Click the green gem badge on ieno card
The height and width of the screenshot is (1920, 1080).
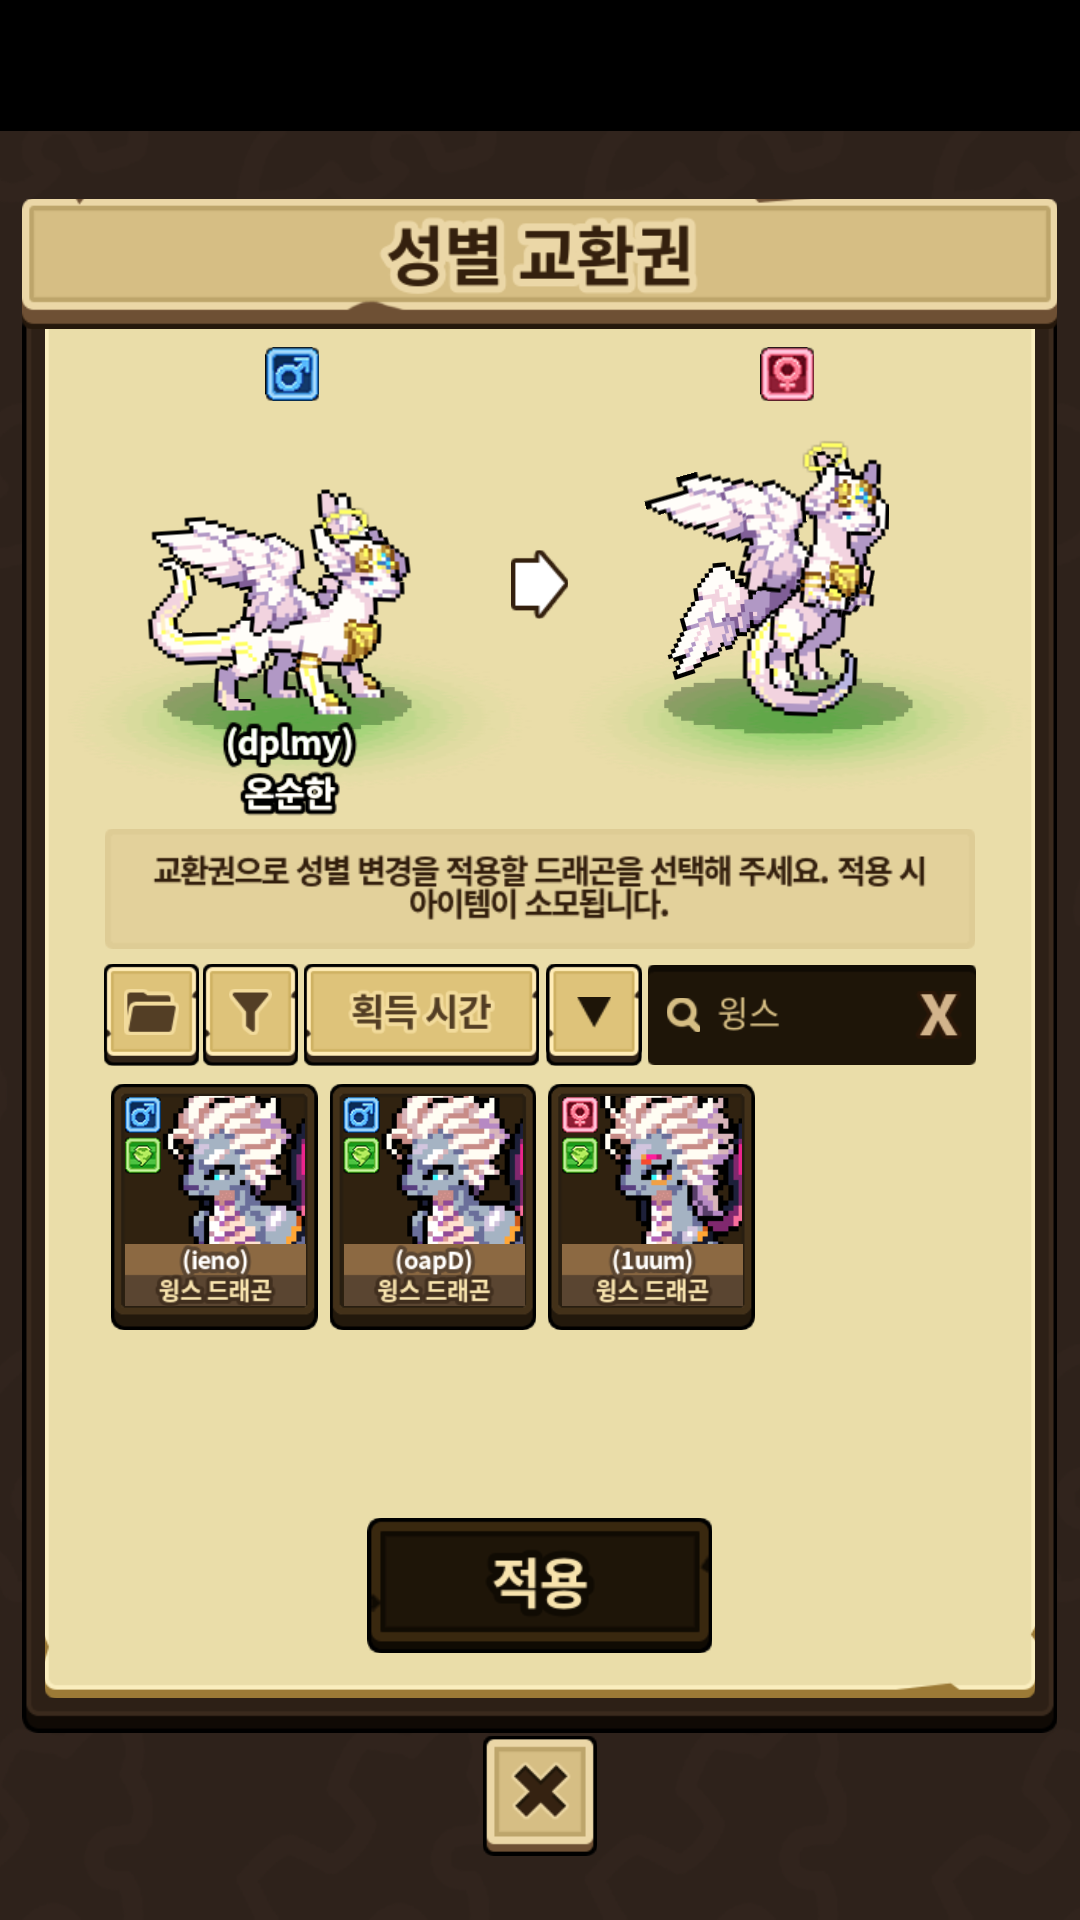(143, 1156)
